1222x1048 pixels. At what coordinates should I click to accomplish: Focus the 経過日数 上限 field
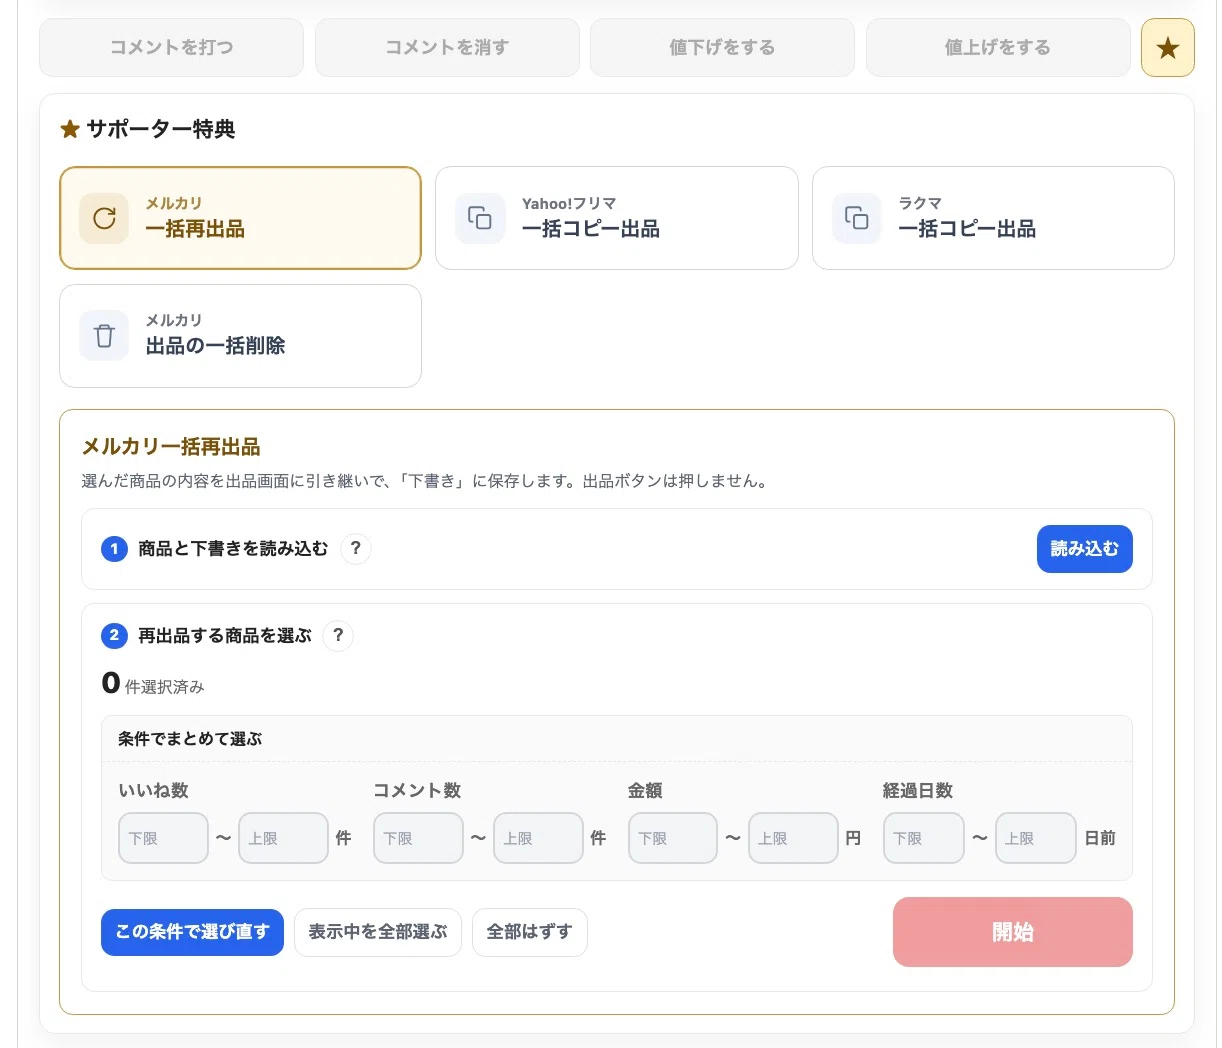[1036, 838]
